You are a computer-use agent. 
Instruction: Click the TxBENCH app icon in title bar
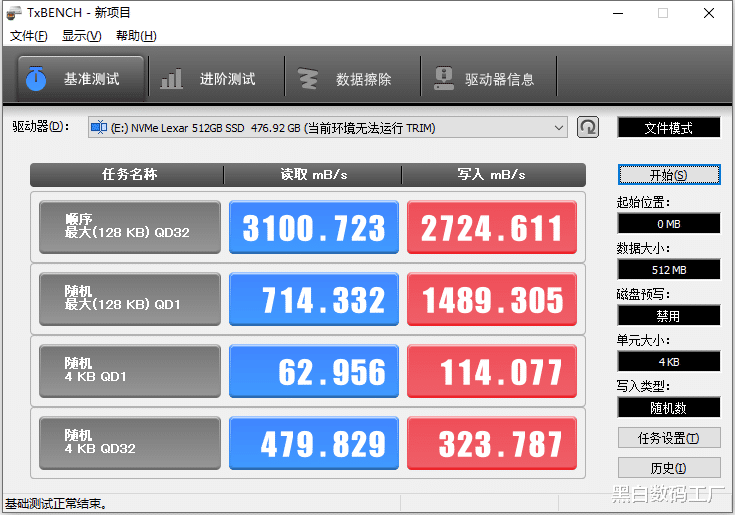(x=13, y=13)
